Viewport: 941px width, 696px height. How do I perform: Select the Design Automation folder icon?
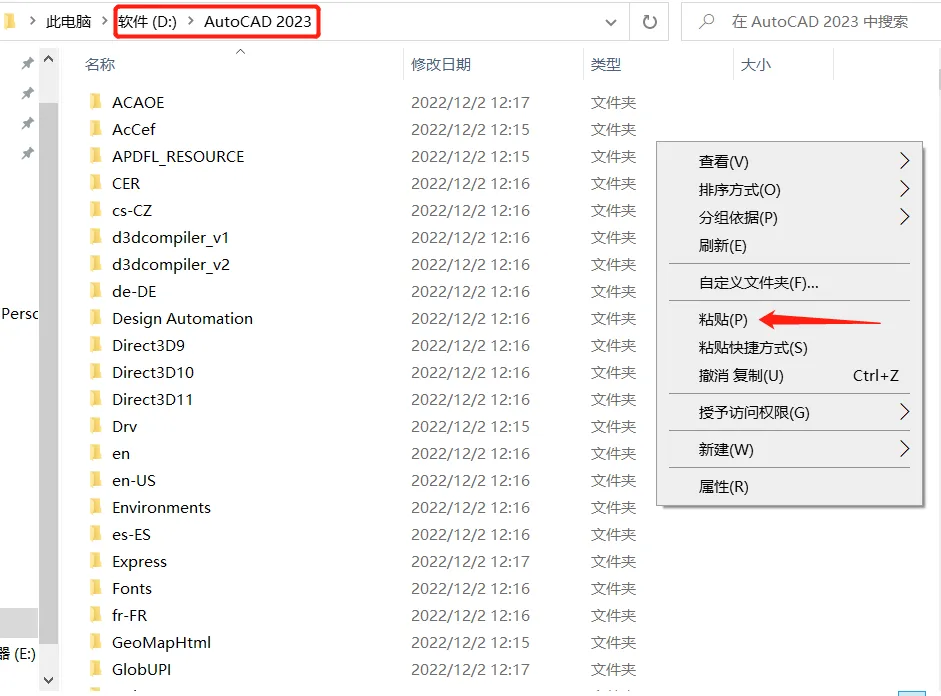click(95, 317)
